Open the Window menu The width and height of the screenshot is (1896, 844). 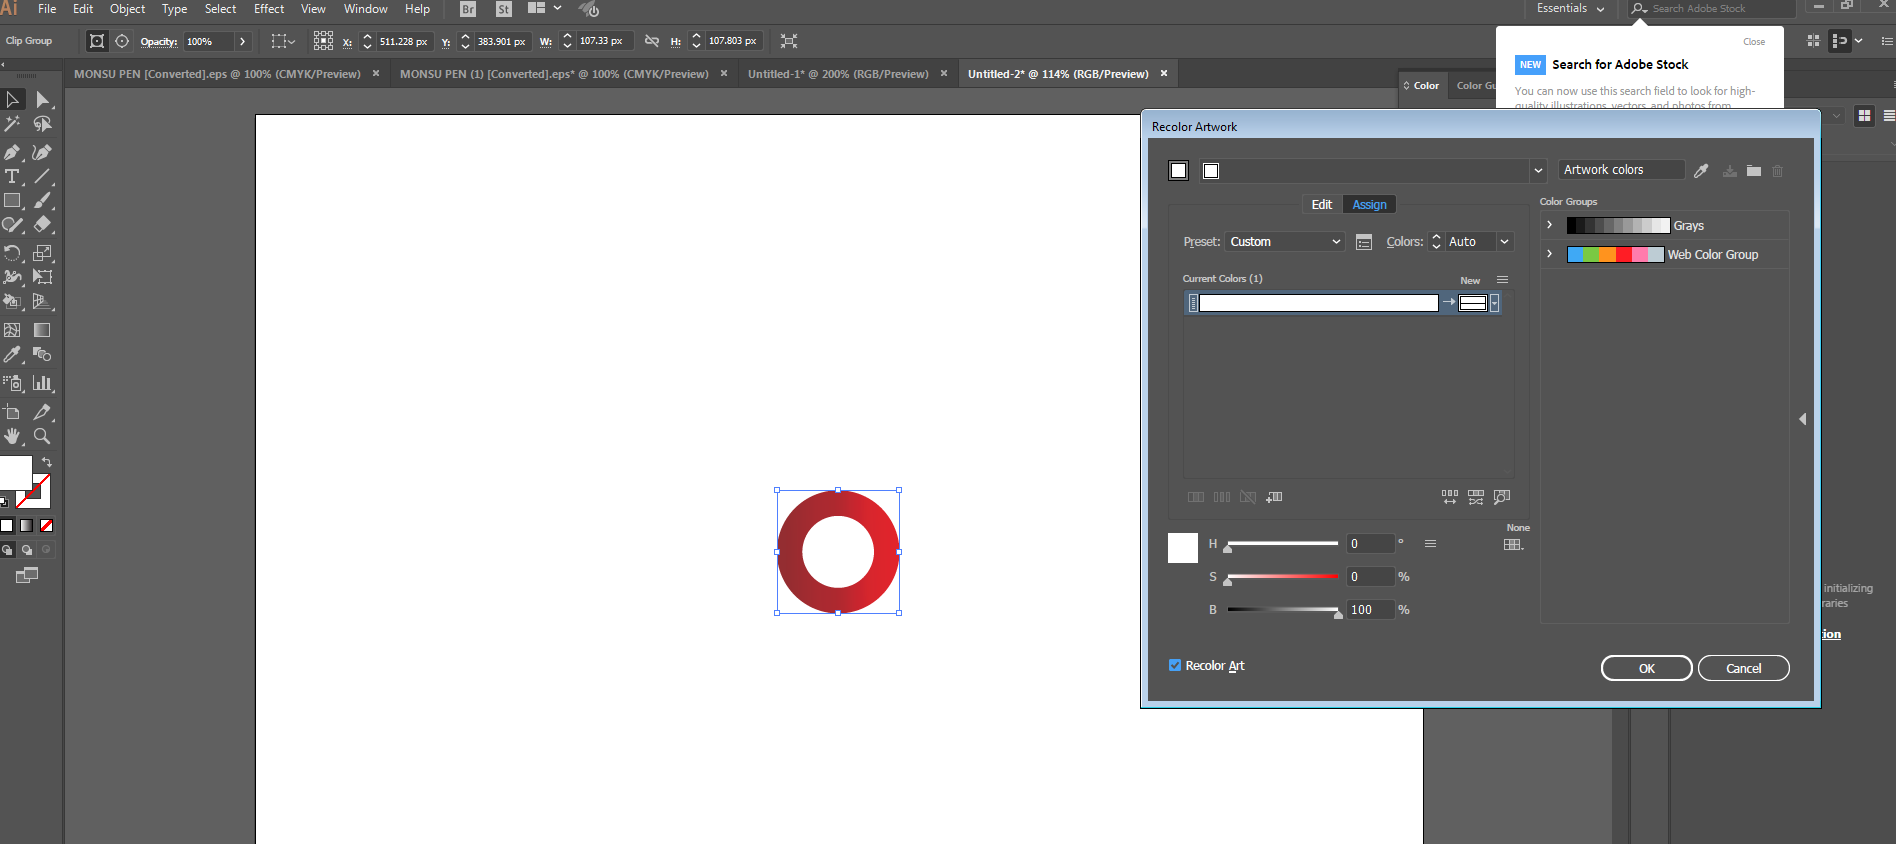pos(366,9)
